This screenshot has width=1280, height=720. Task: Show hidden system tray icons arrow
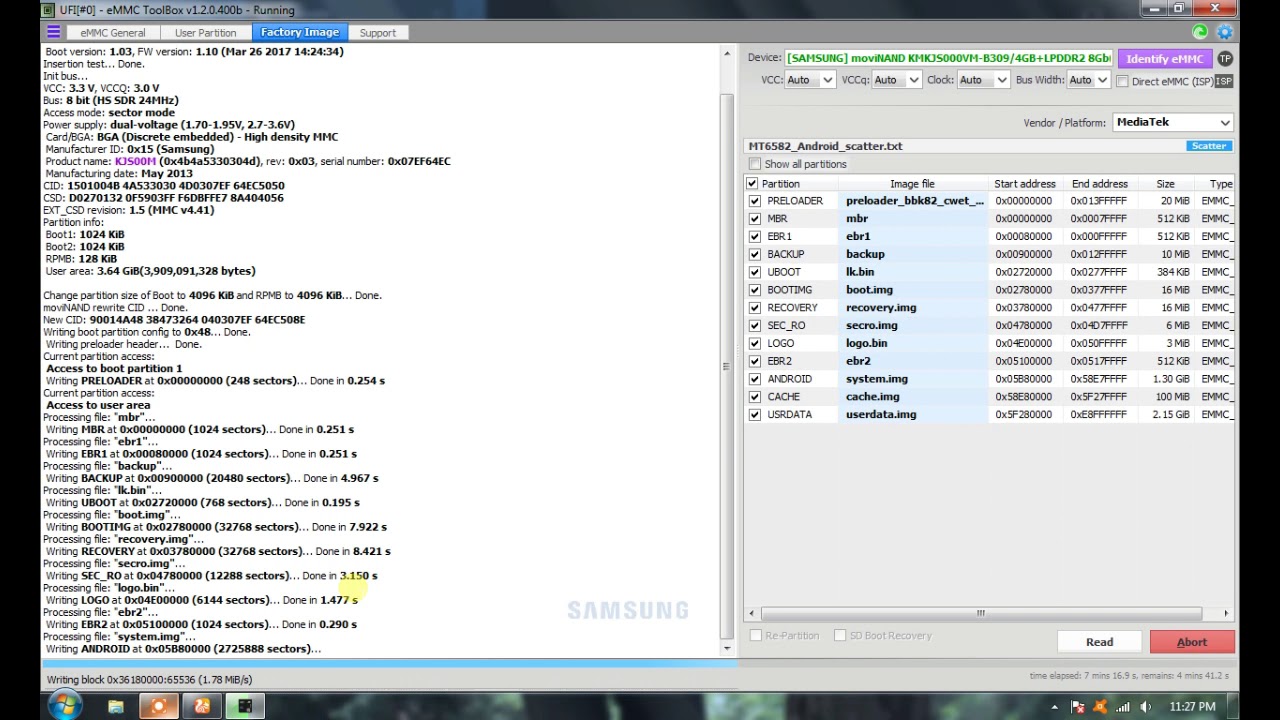(1055, 707)
